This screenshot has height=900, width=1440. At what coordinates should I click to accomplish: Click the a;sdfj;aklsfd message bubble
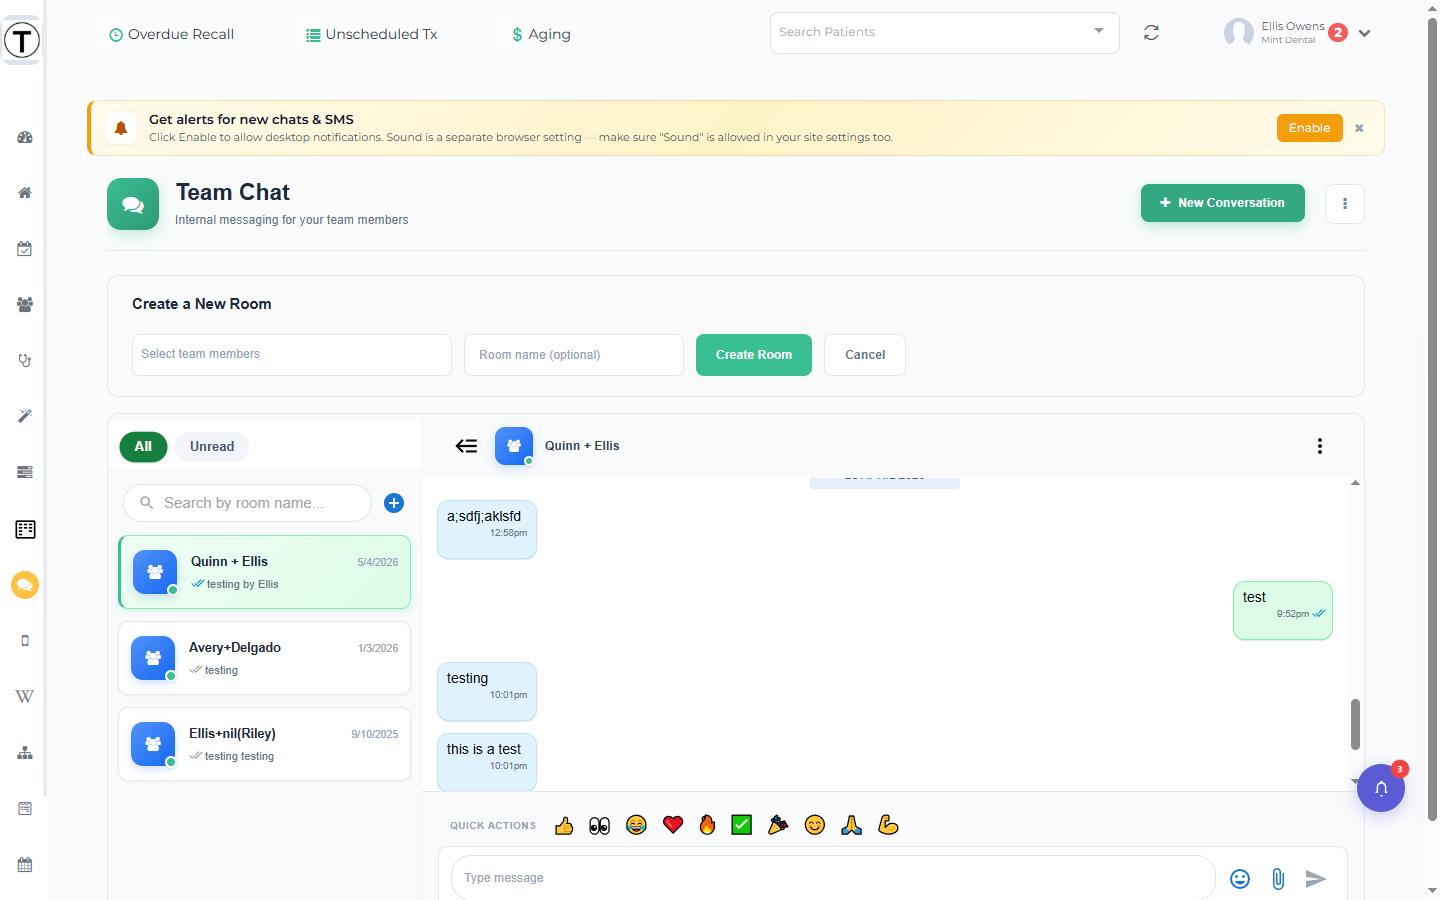[x=487, y=529]
